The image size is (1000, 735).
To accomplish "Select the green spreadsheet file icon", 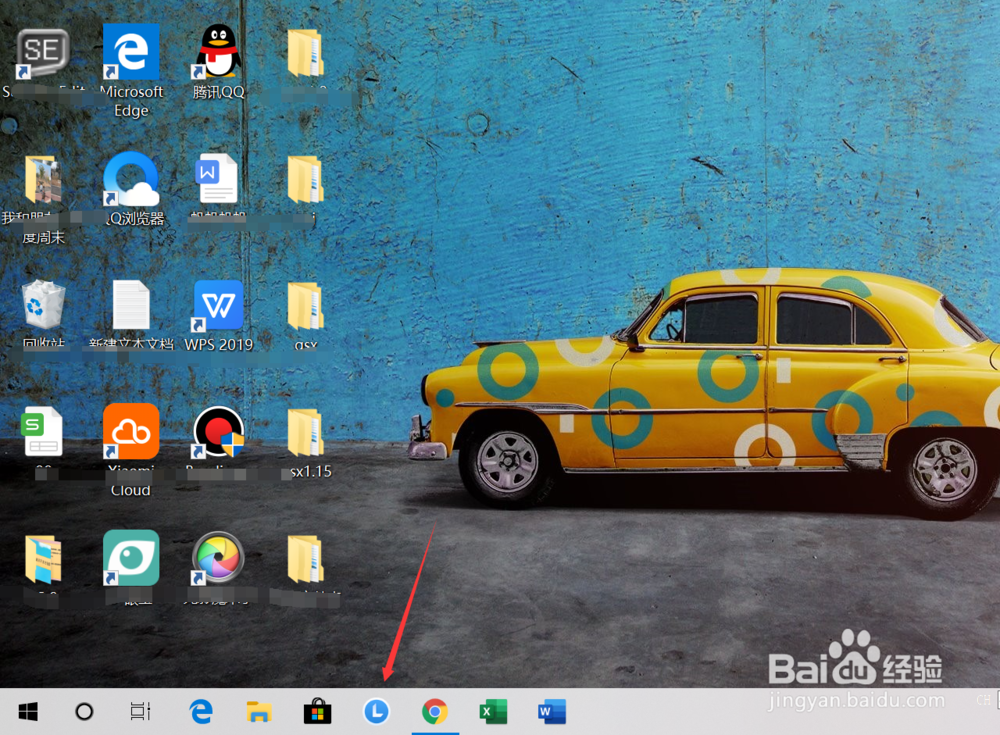I will click(43, 432).
